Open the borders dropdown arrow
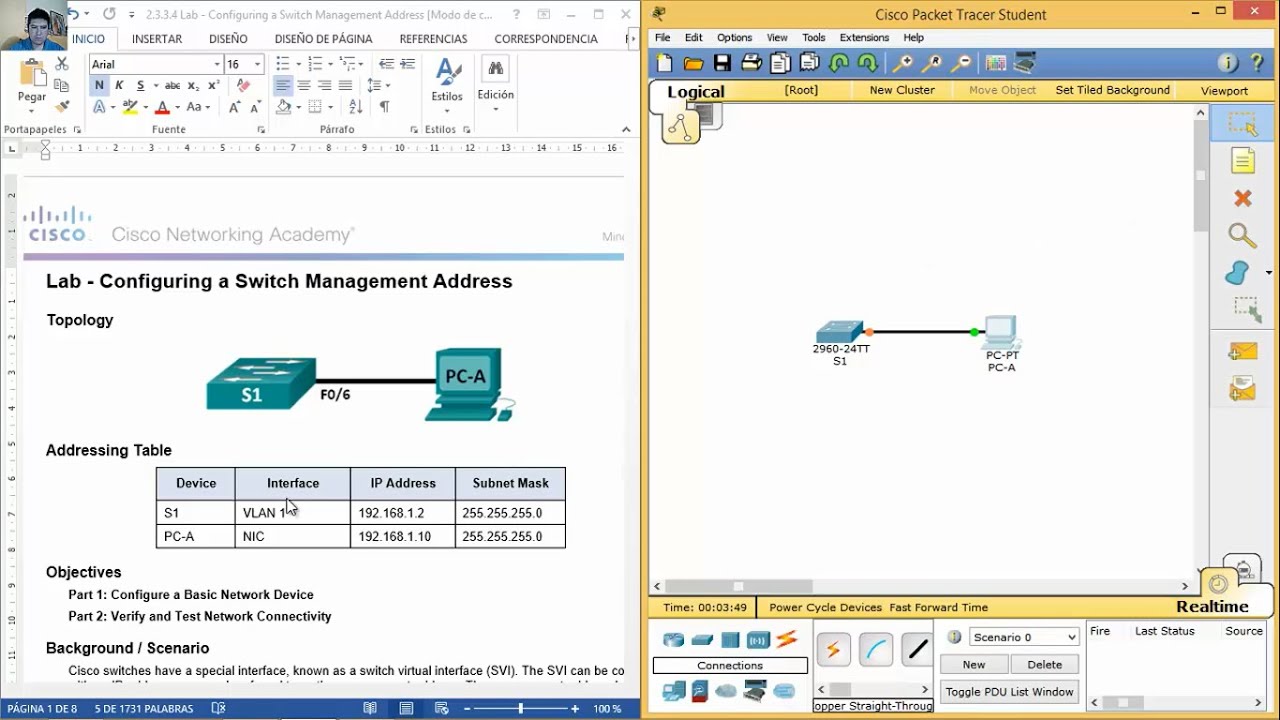The width and height of the screenshot is (1280, 720). click(x=331, y=107)
